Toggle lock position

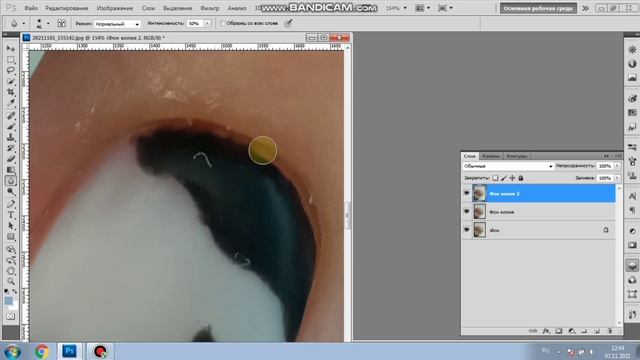click(512, 178)
